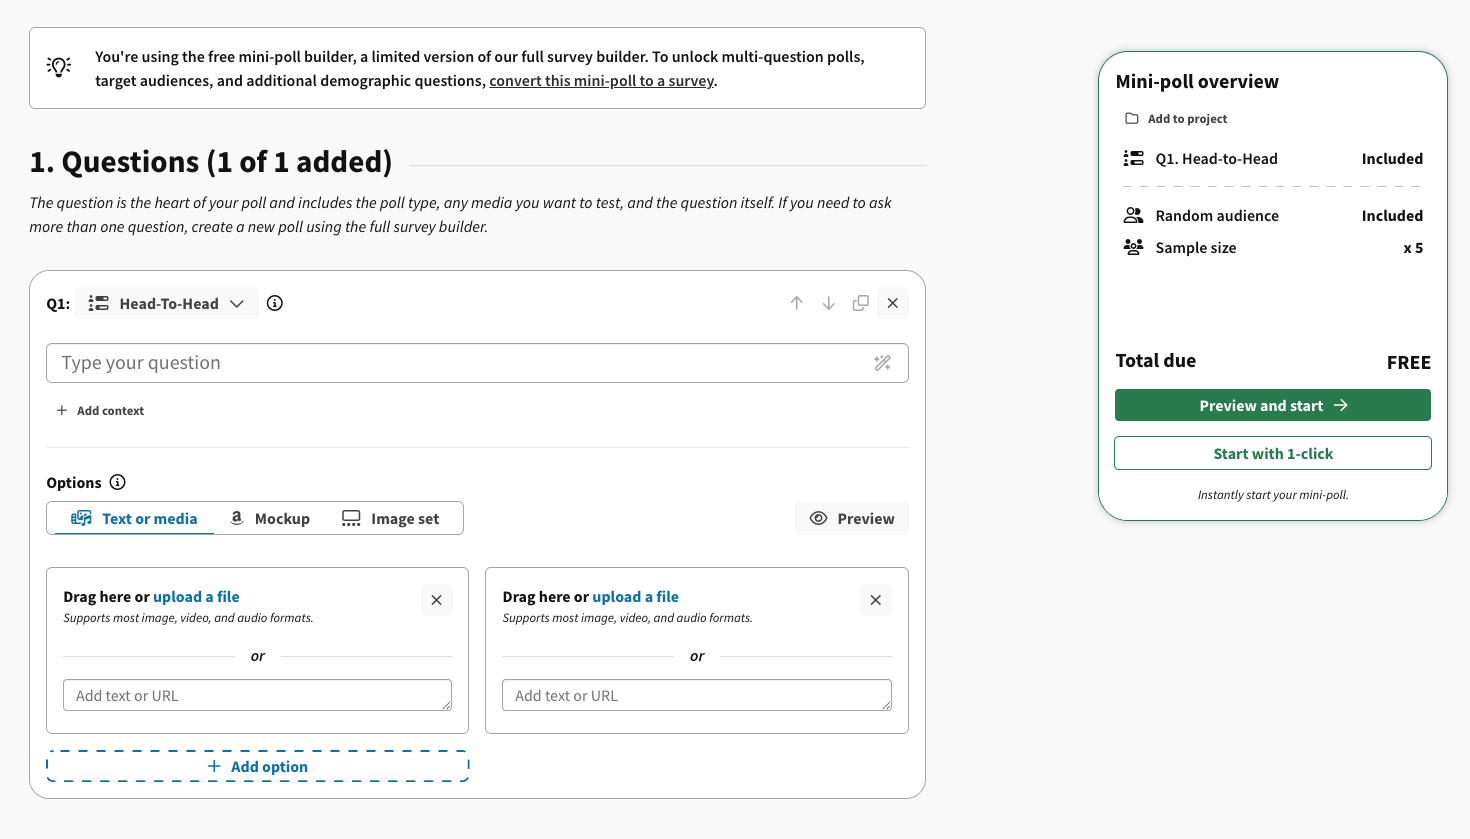Move question Q1 up with arrow icon
Viewport: 1470px width, 839px height.
[x=797, y=303]
